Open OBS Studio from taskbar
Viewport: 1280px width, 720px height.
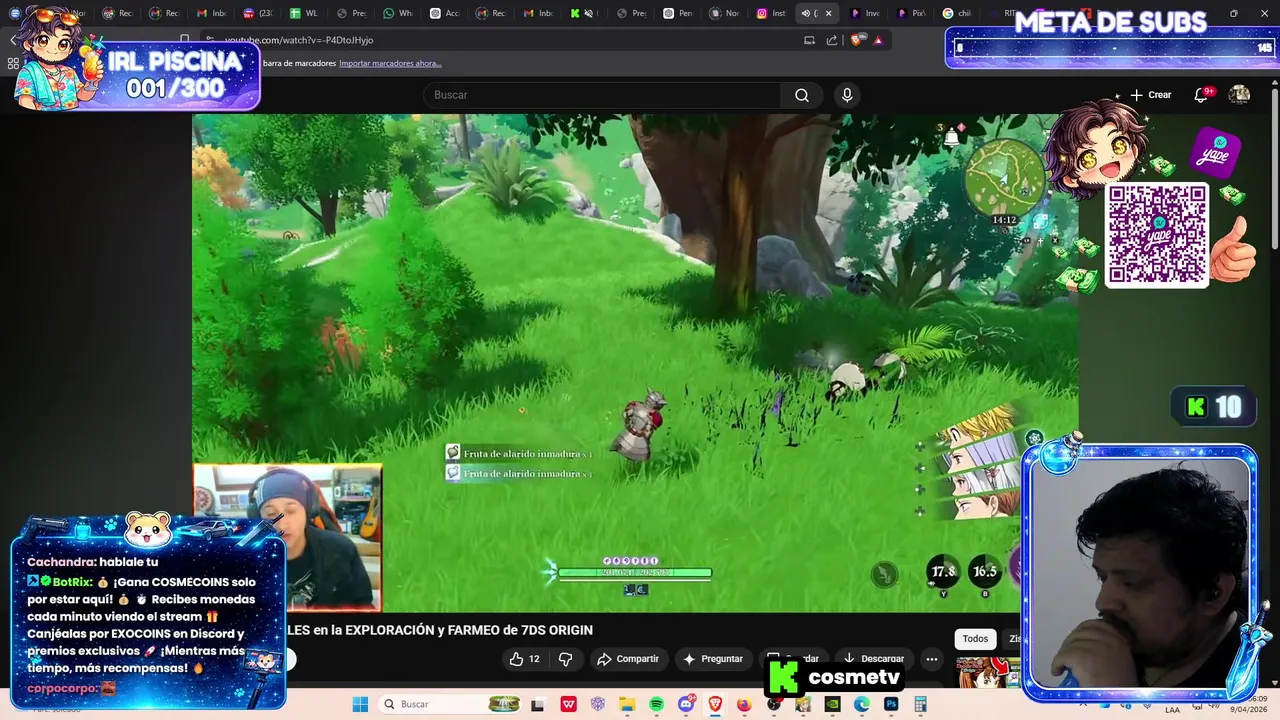[x=773, y=704]
